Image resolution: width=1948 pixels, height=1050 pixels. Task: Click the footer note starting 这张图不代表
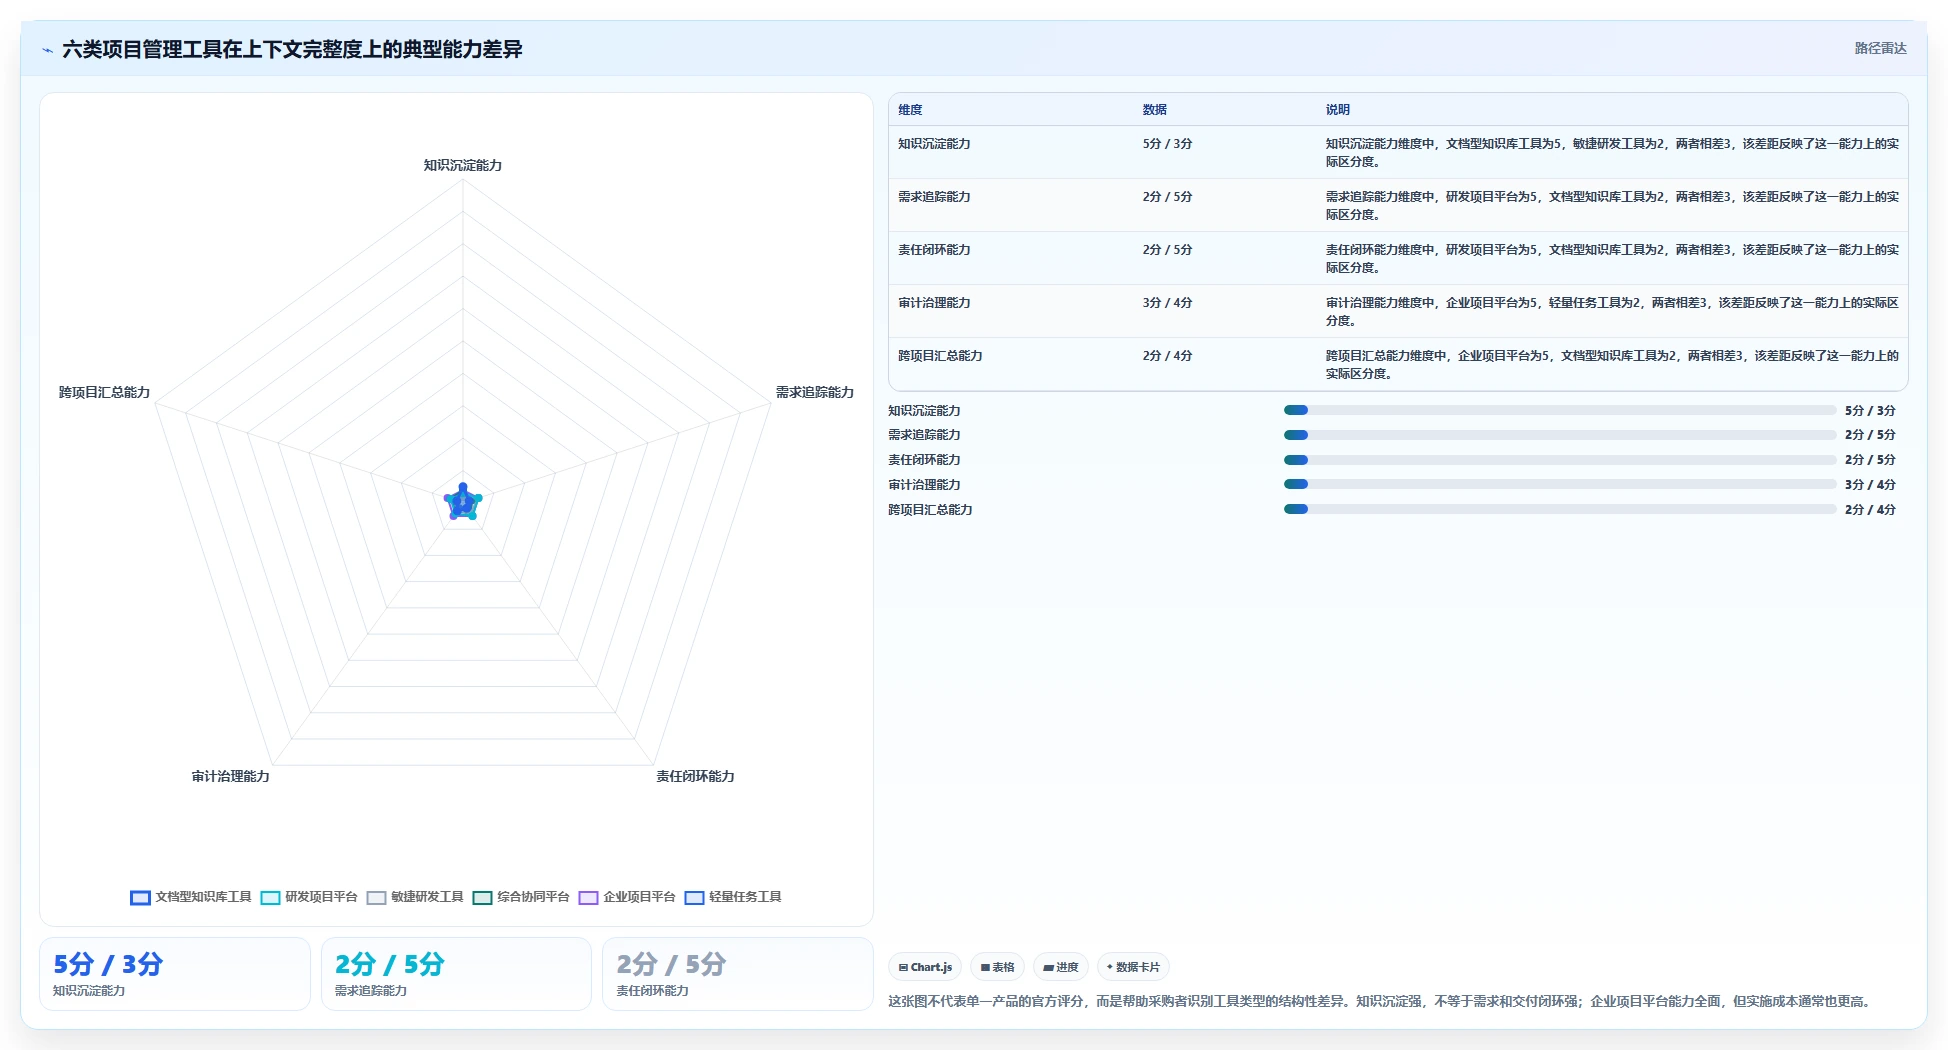(1381, 1001)
